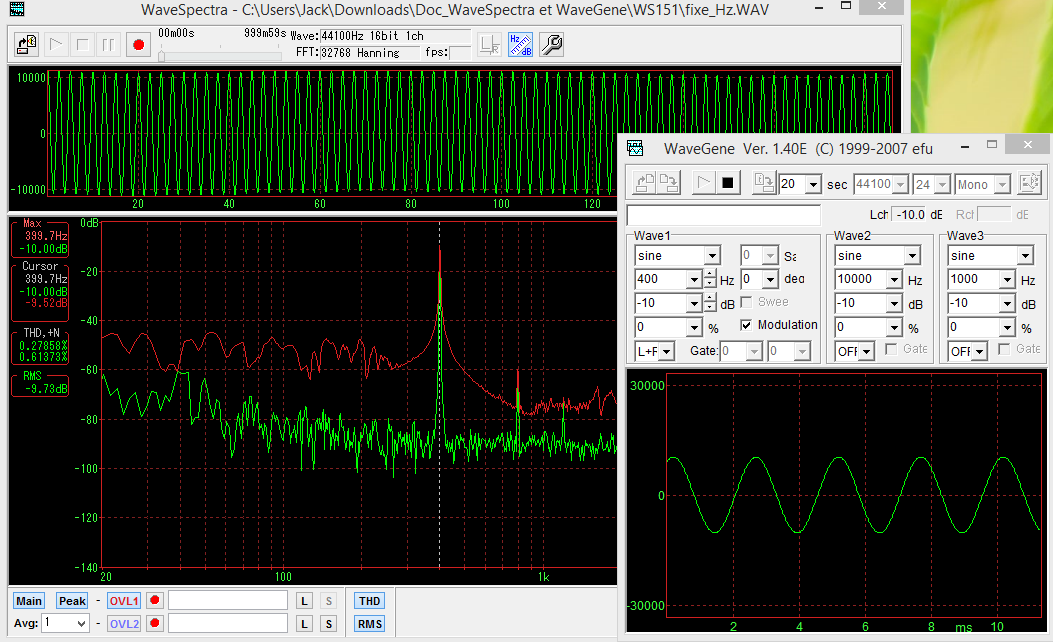Select the Main display mode tab

click(29, 600)
